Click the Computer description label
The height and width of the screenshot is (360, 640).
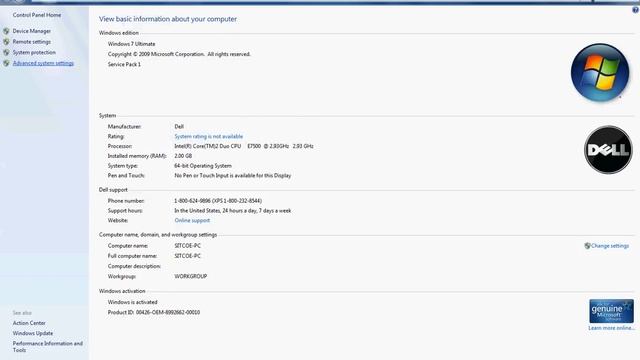(x=134, y=266)
